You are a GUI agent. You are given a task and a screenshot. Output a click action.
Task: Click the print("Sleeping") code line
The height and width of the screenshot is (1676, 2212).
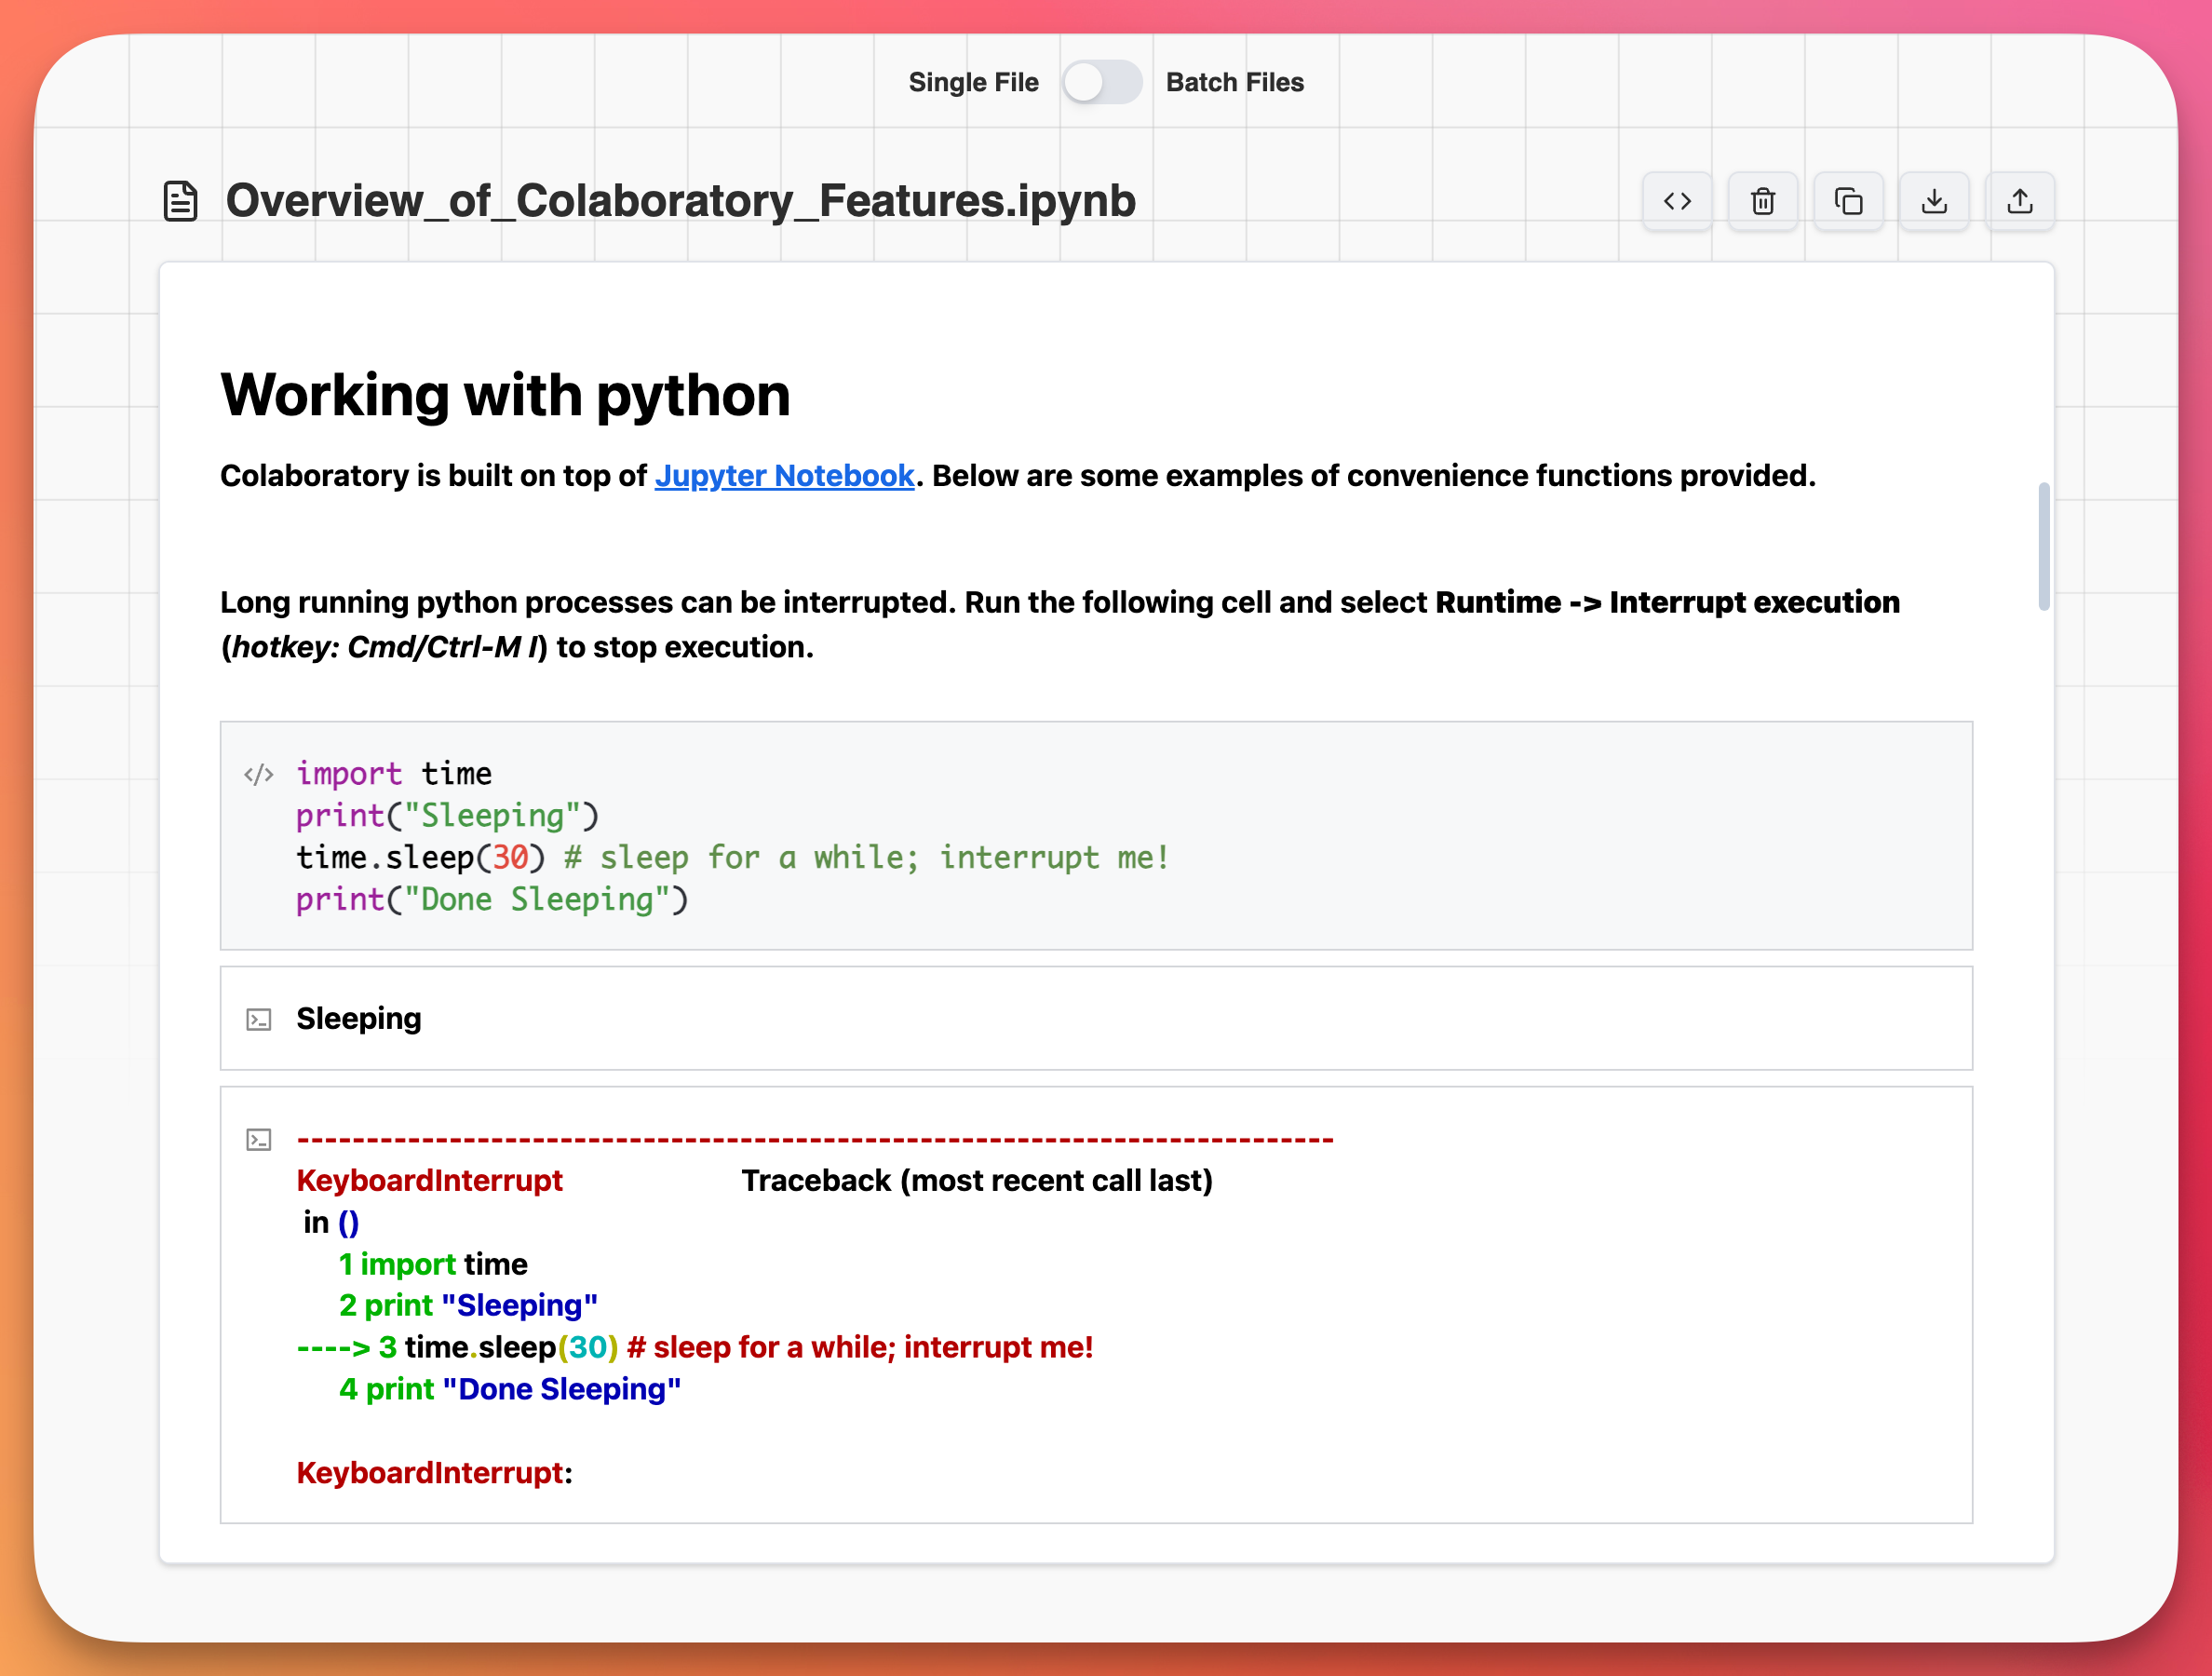pos(447,815)
